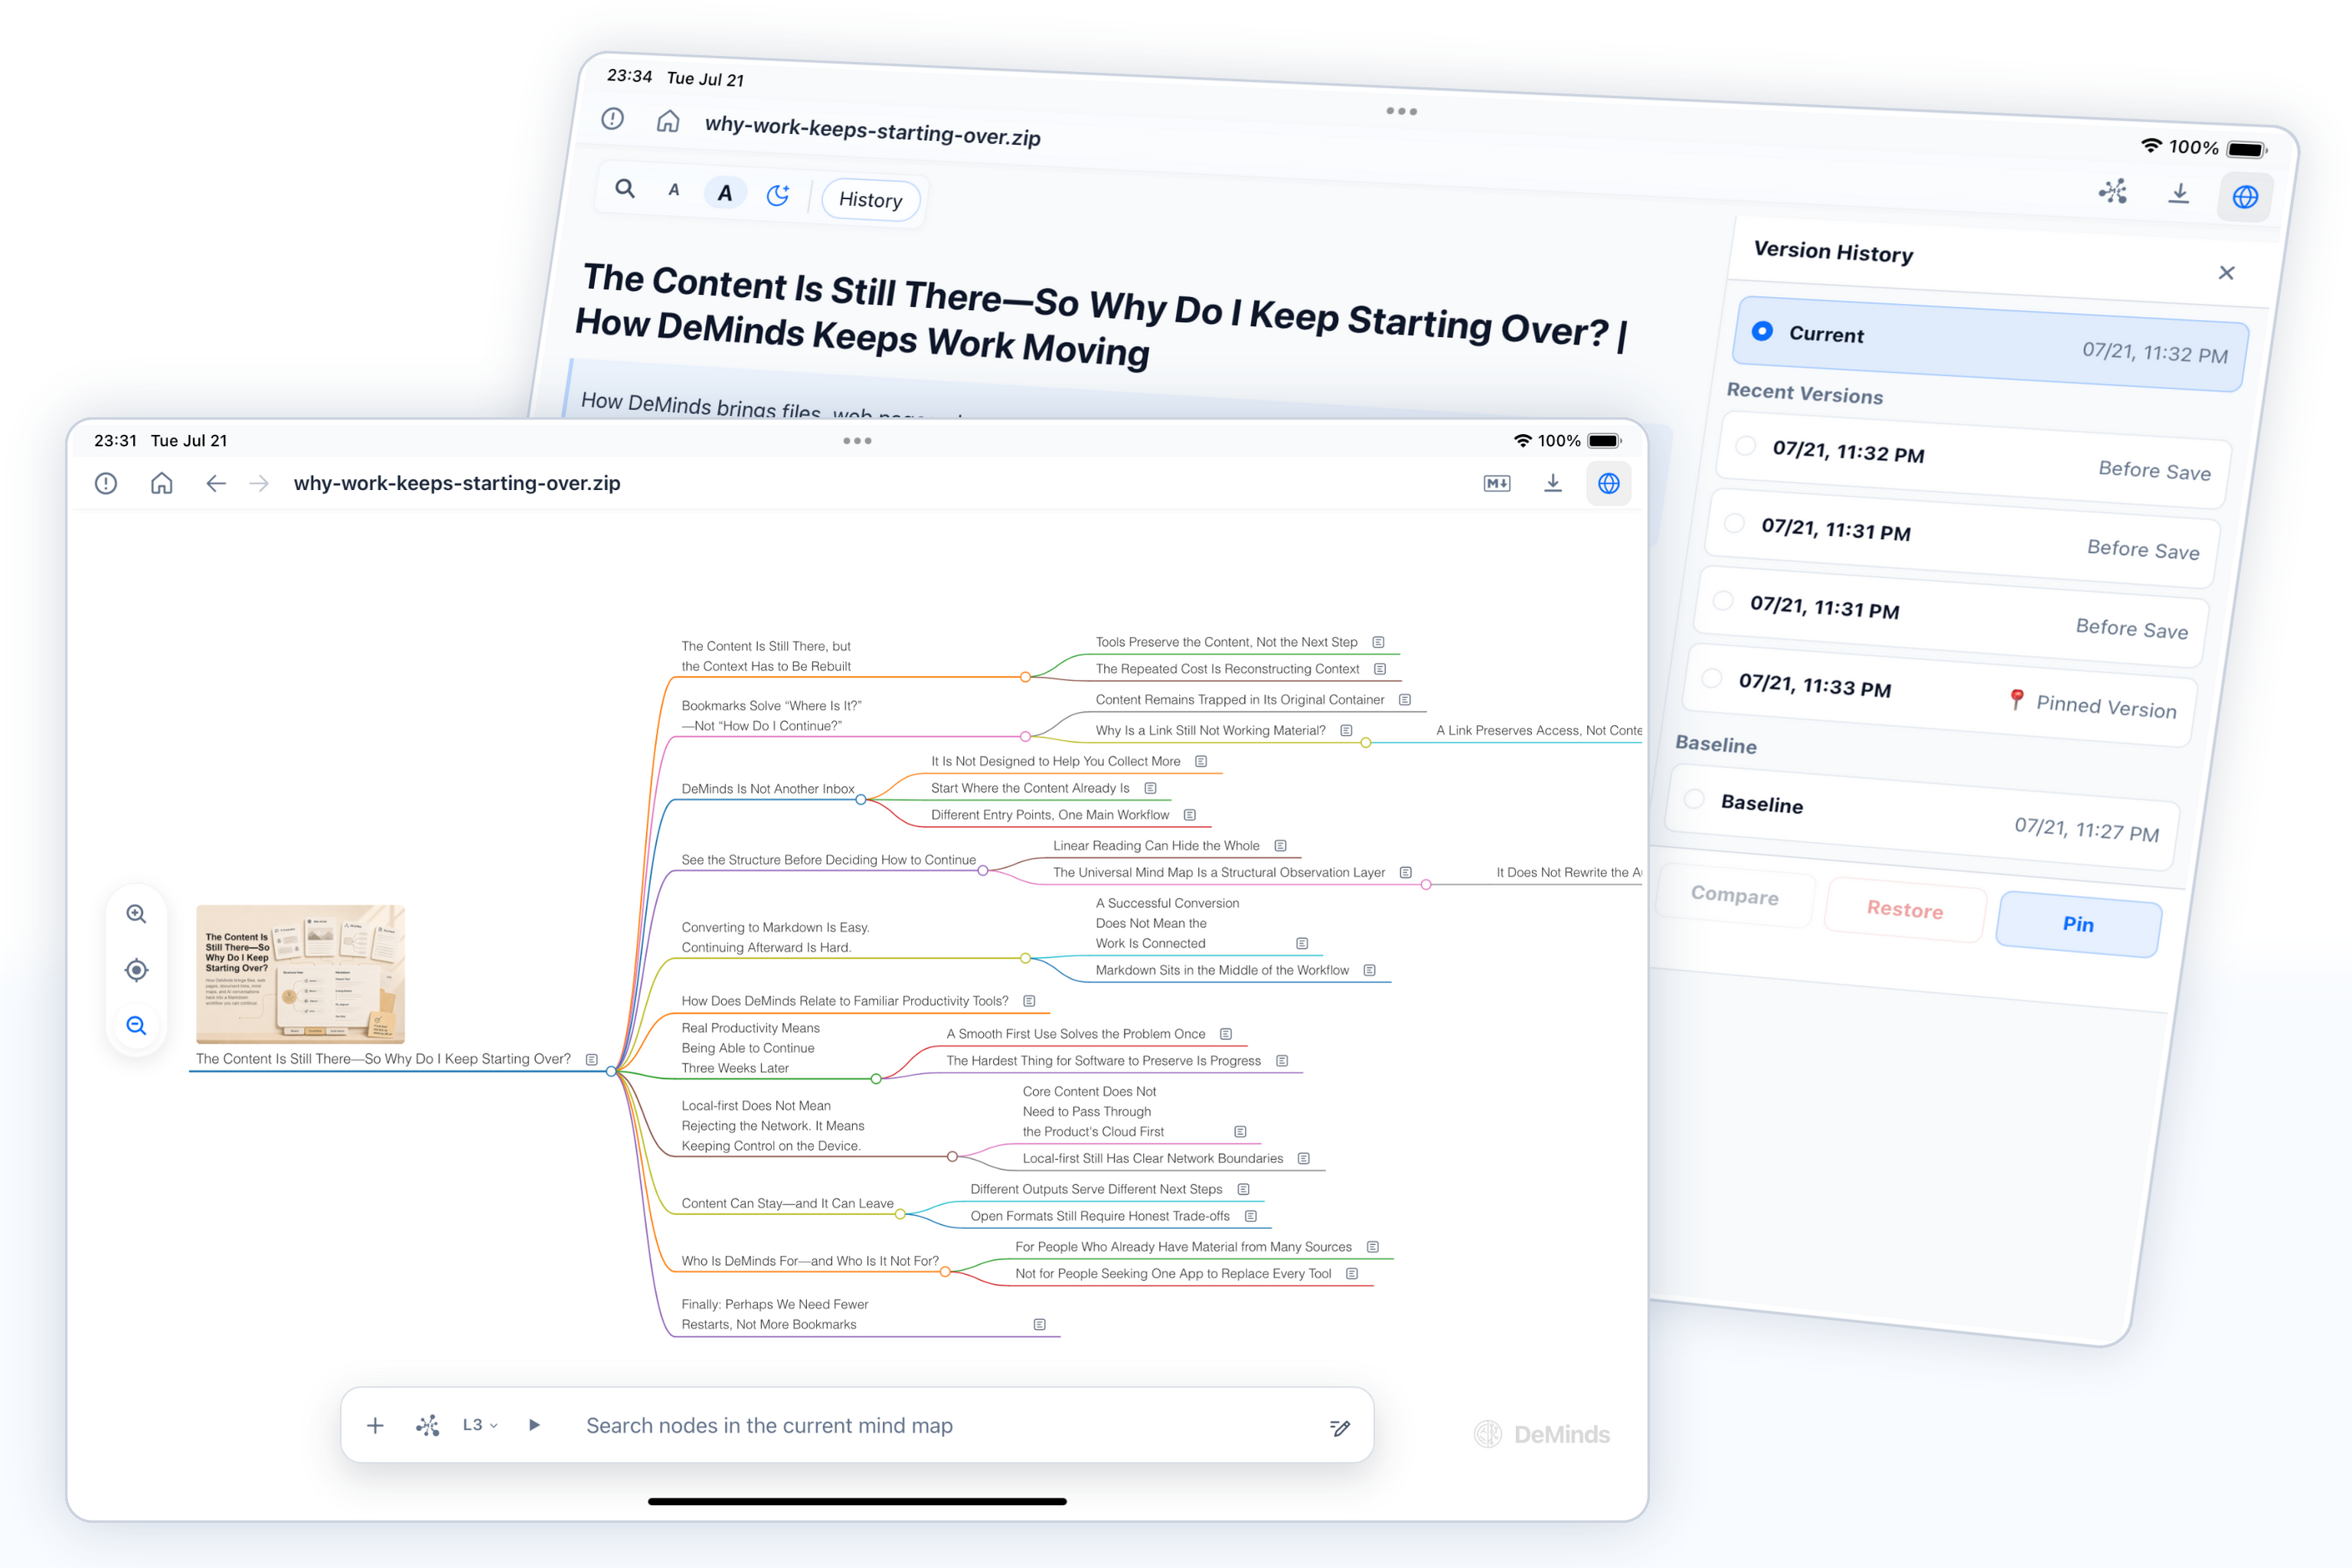Select the Baseline version radio button
Image resolution: width=2352 pixels, height=1568 pixels.
1694,799
